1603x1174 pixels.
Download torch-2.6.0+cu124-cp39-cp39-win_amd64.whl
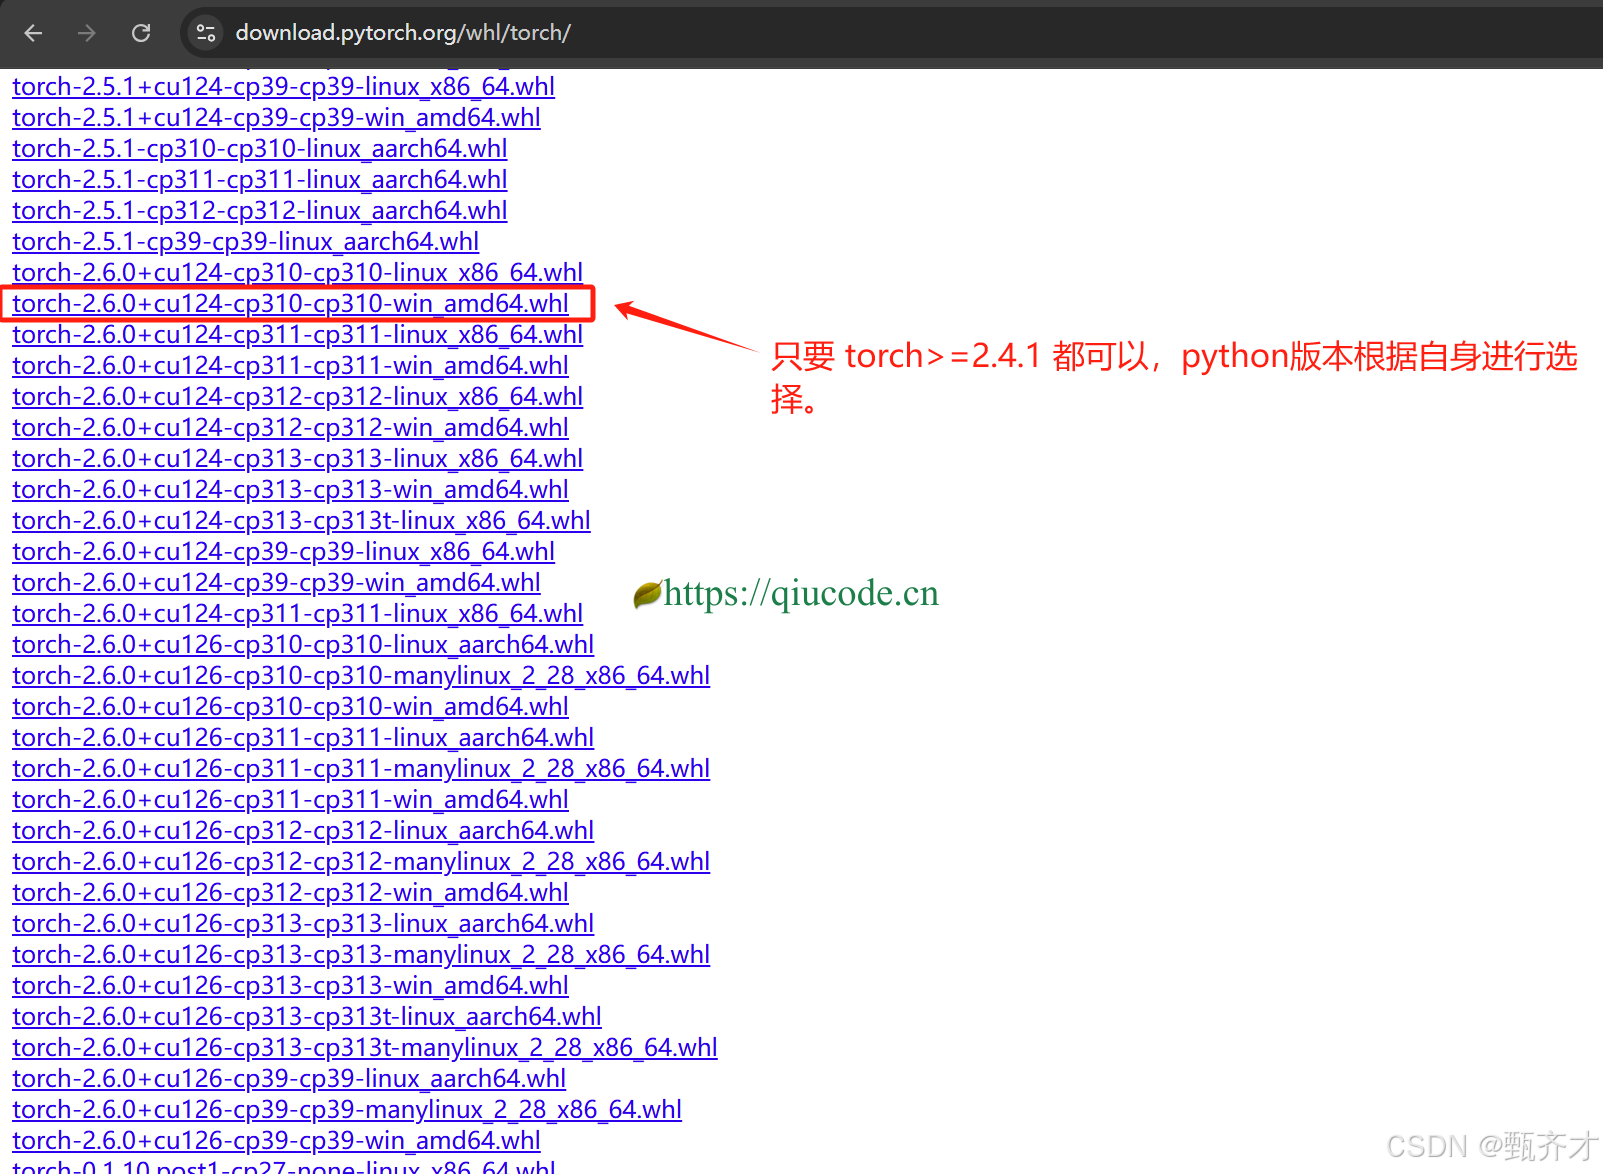pyautogui.click(x=276, y=583)
